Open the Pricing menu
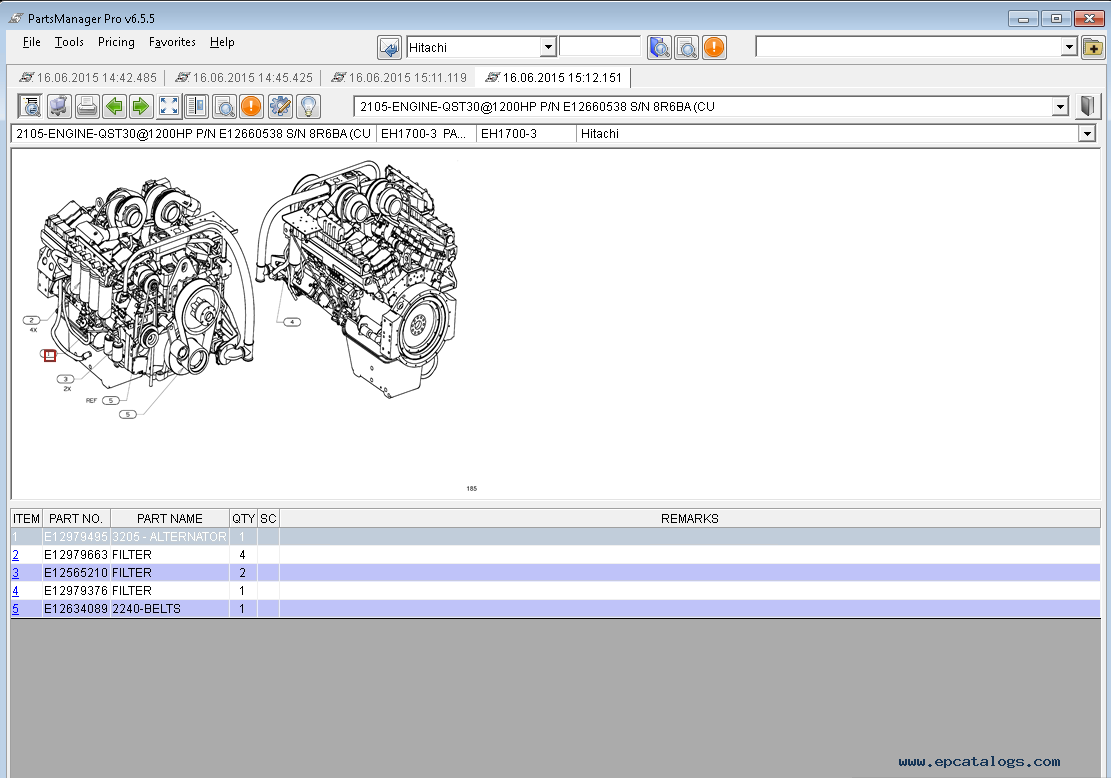The width and height of the screenshot is (1111, 778). pyautogui.click(x=116, y=42)
